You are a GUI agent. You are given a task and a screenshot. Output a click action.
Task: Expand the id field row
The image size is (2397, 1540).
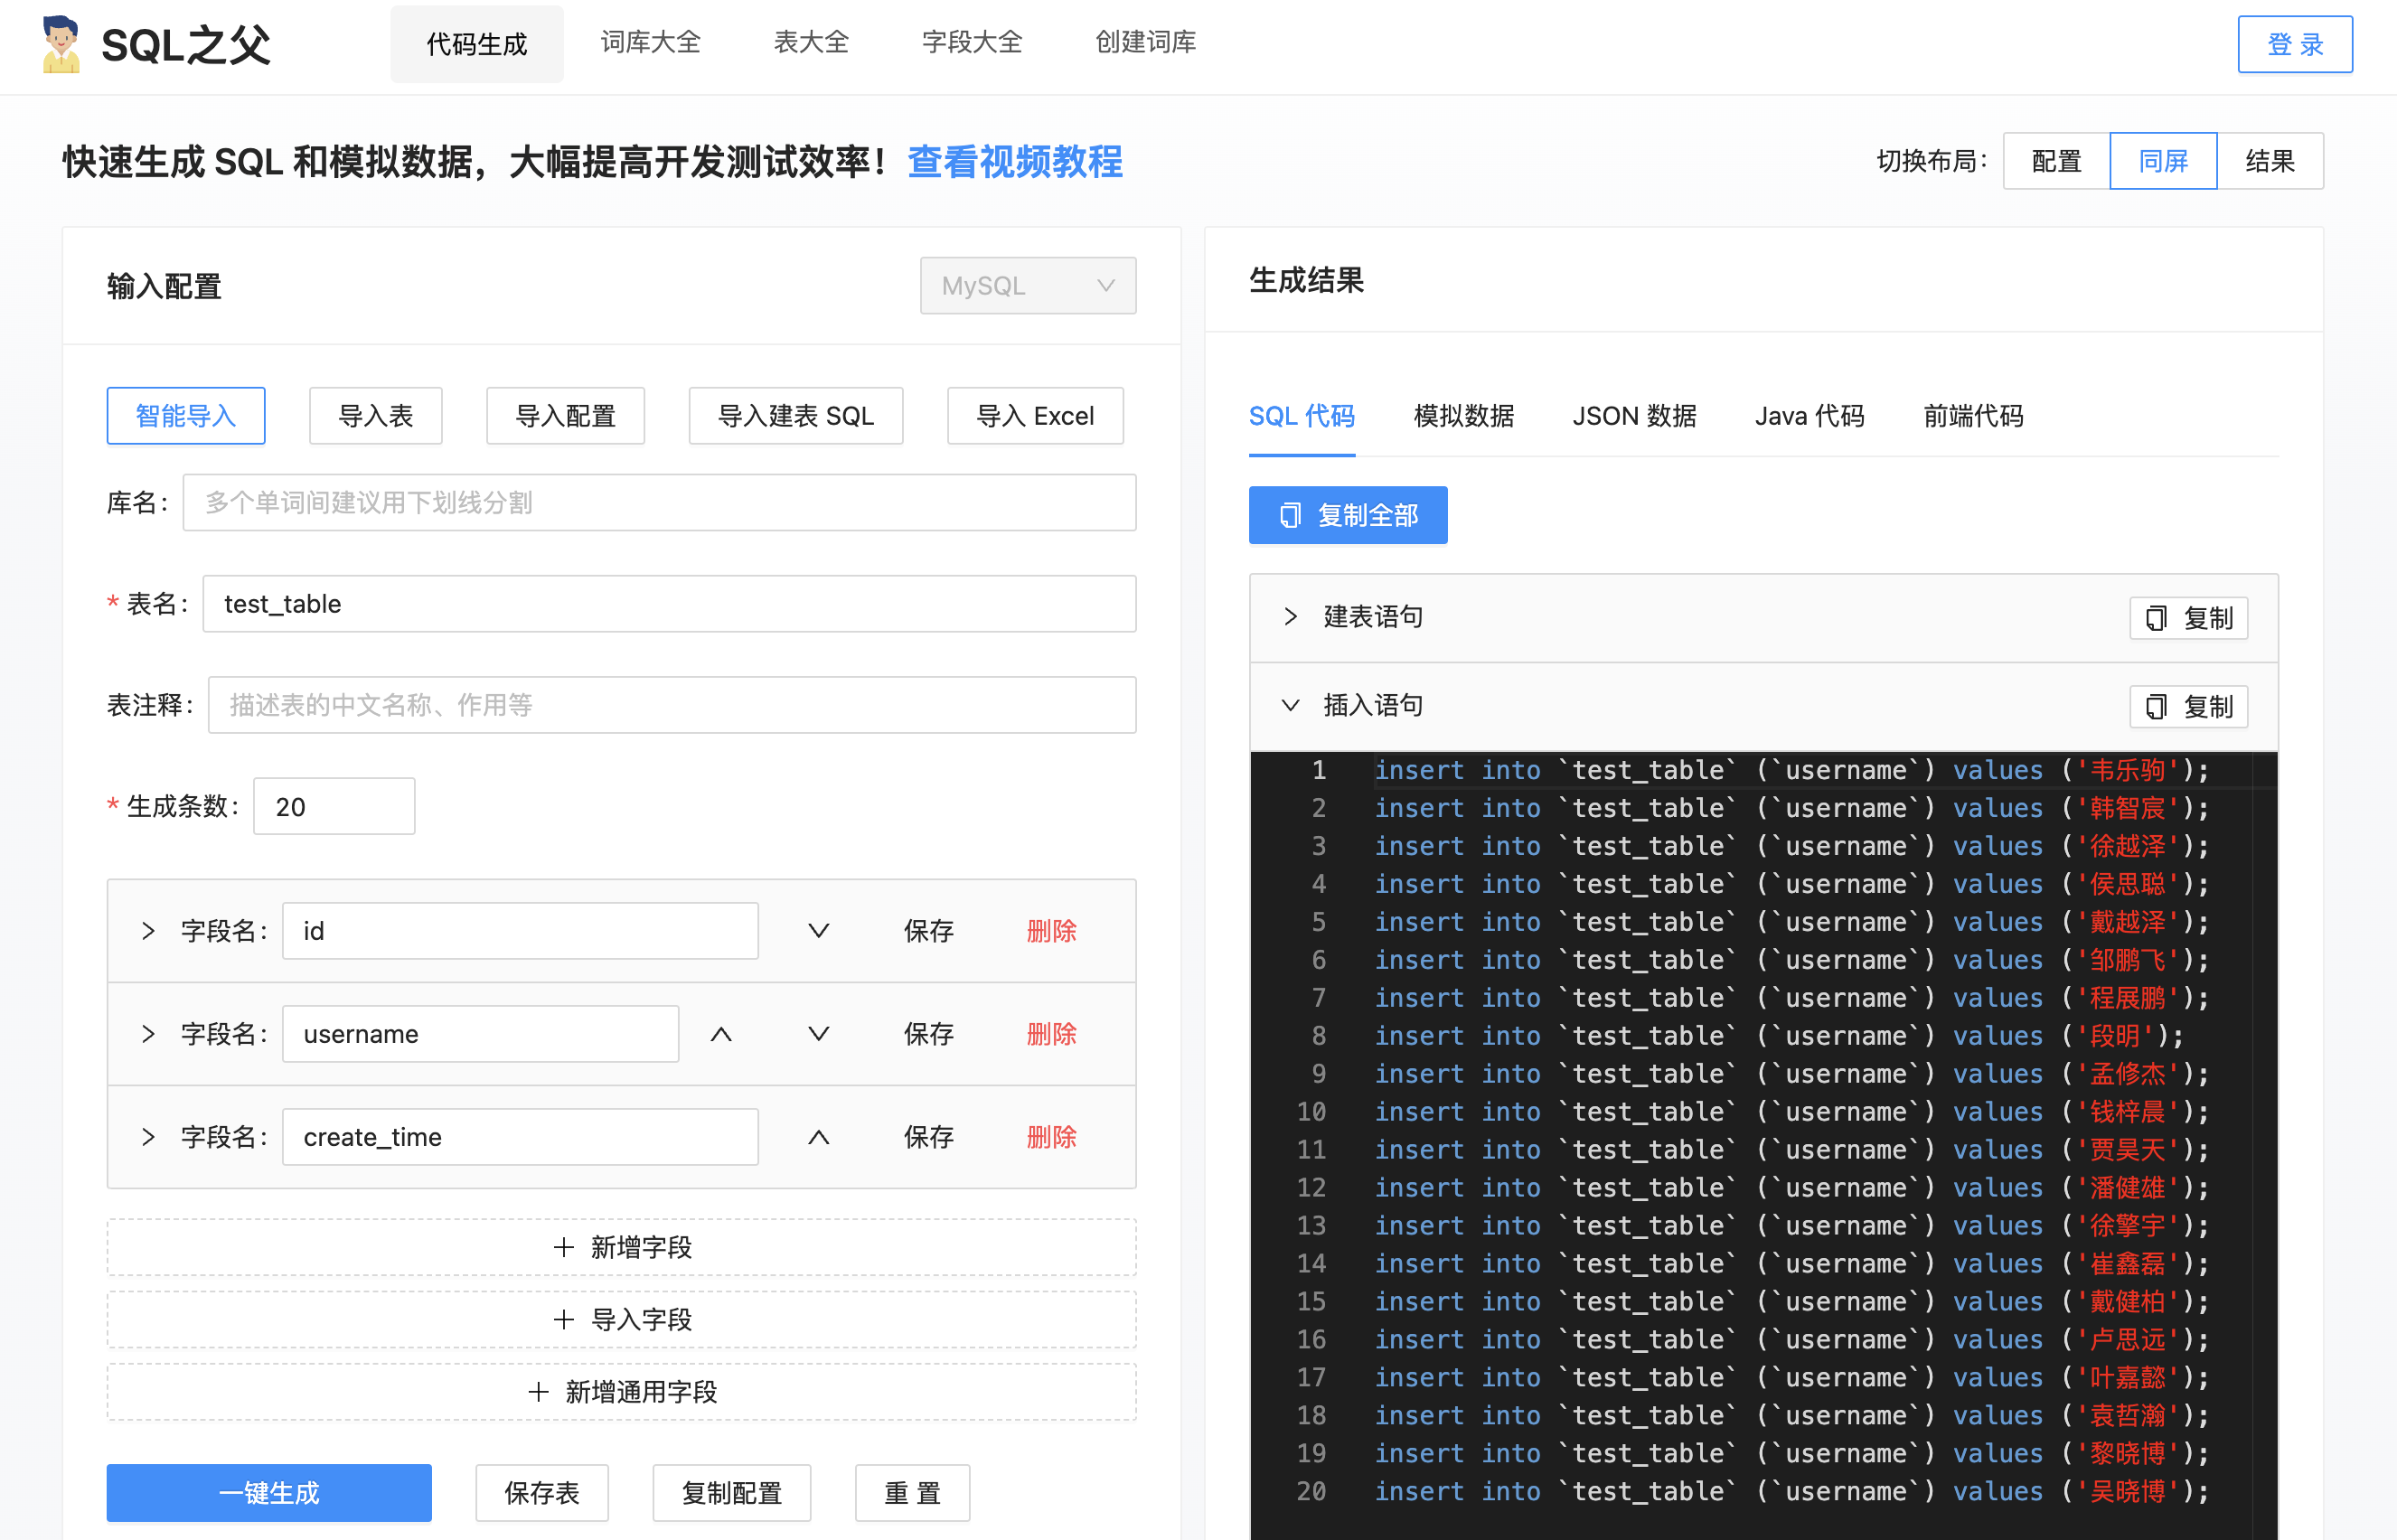(148, 930)
